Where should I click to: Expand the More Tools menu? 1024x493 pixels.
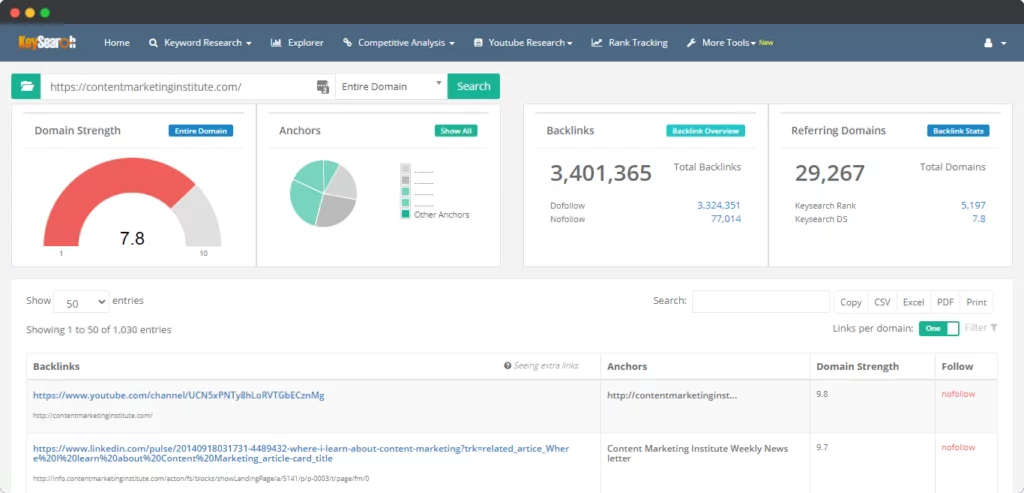(x=729, y=43)
